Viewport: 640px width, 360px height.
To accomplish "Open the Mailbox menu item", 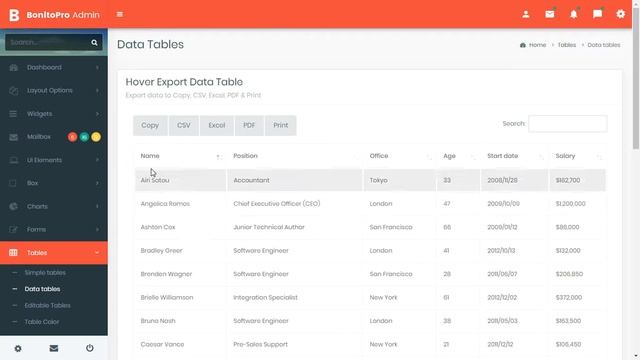I will 39,137.
